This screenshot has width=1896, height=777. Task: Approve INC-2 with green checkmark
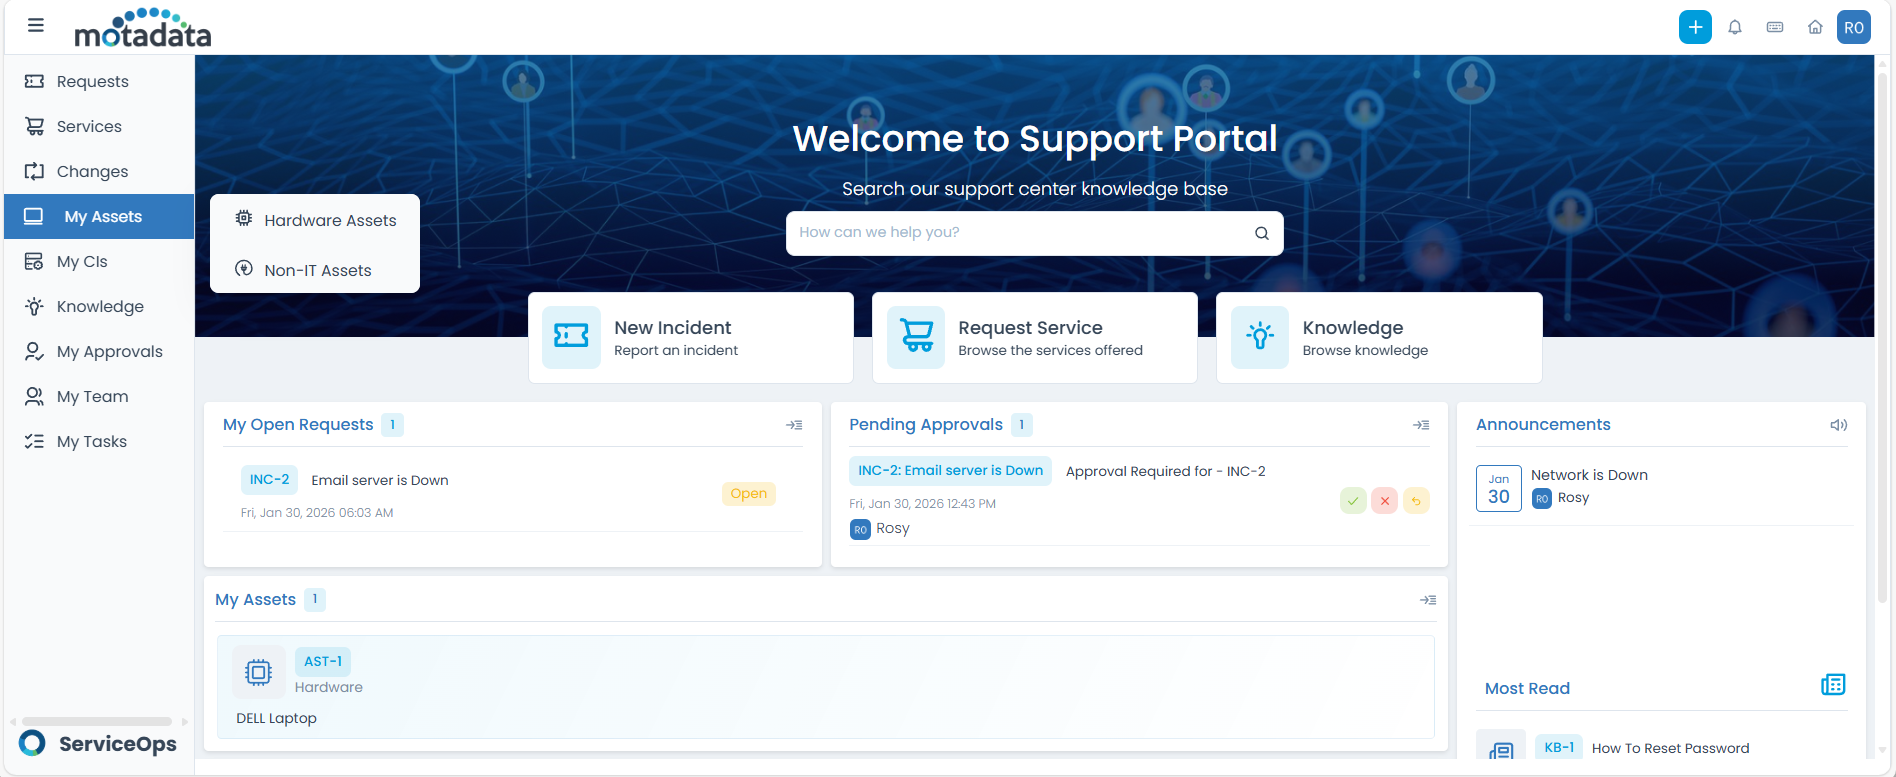pyautogui.click(x=1353, y=501)
